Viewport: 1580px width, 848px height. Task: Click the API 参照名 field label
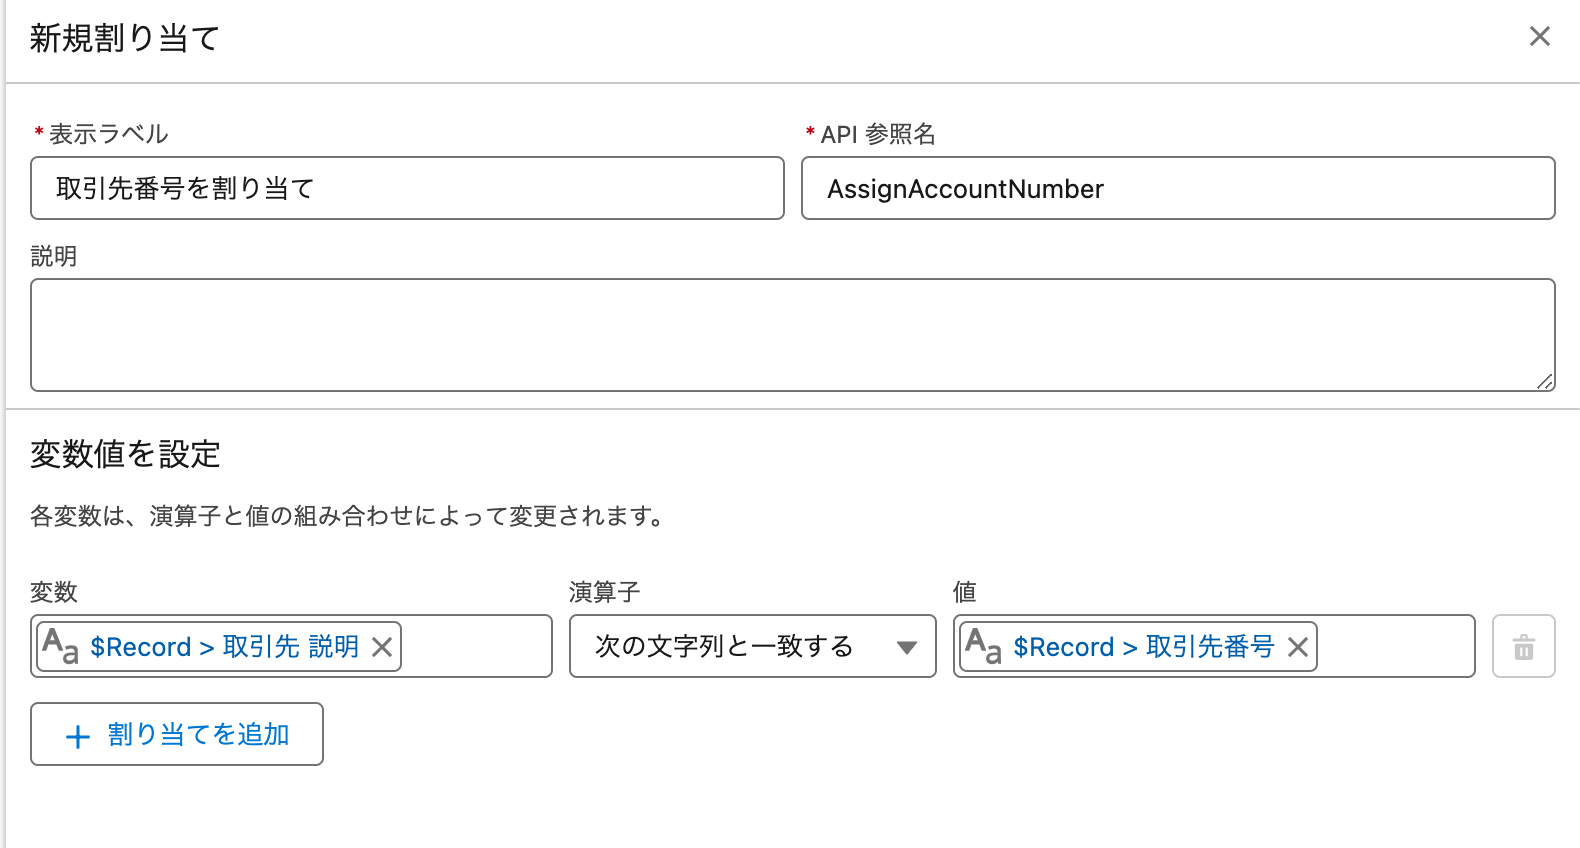878,134
